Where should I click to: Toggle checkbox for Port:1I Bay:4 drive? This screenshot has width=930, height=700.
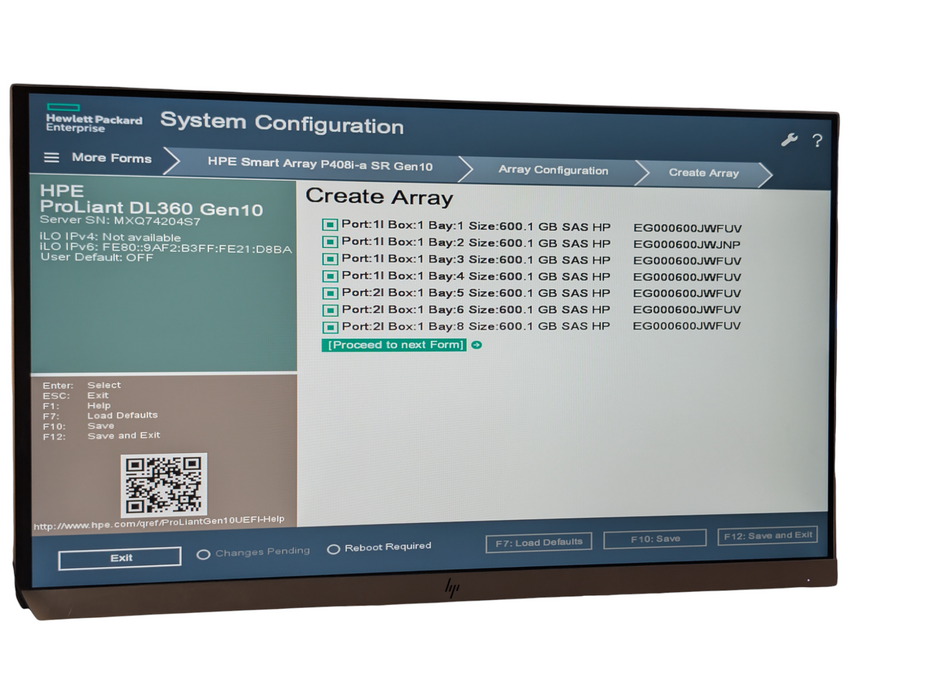(330, 276)
